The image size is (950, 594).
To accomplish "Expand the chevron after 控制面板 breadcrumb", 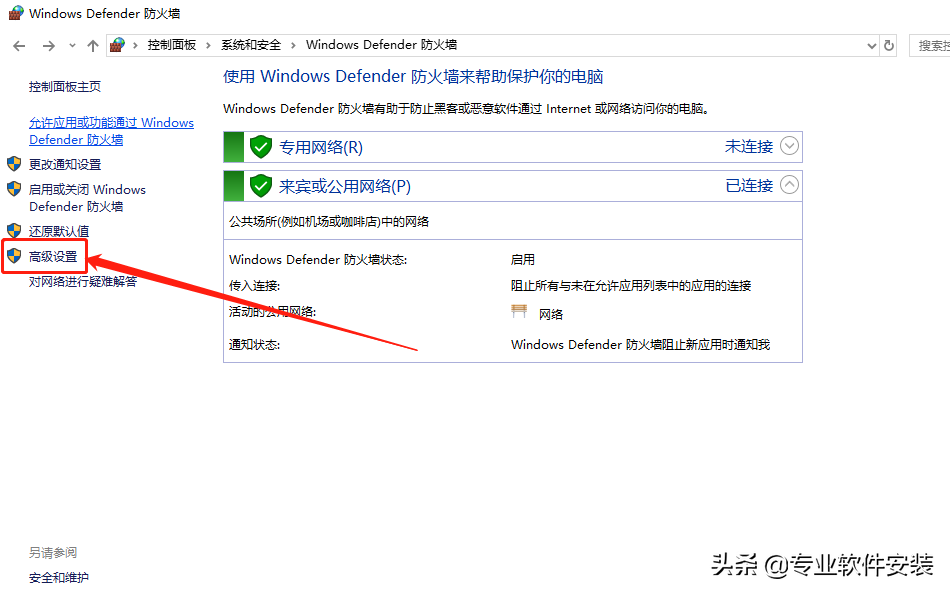I will [x=208, y=45].
